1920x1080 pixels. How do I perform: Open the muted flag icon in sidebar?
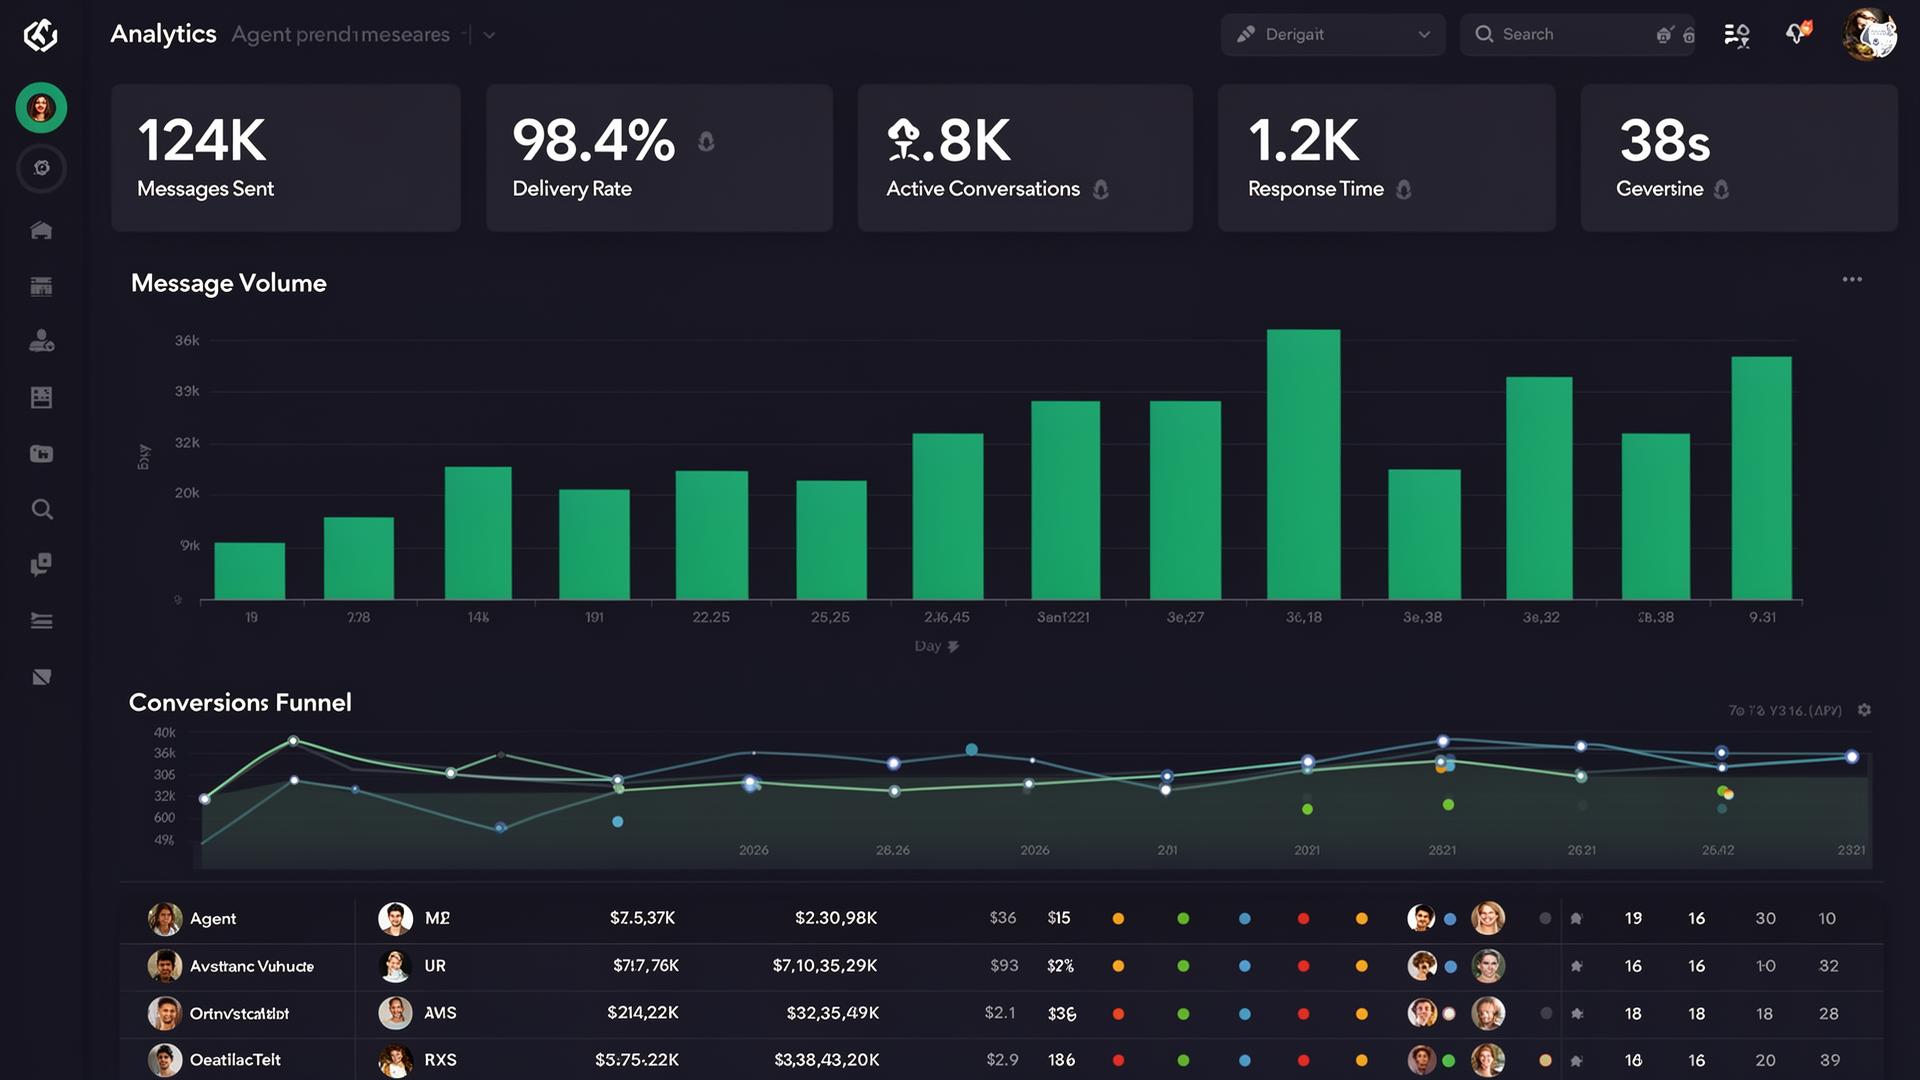click(41, 677)
